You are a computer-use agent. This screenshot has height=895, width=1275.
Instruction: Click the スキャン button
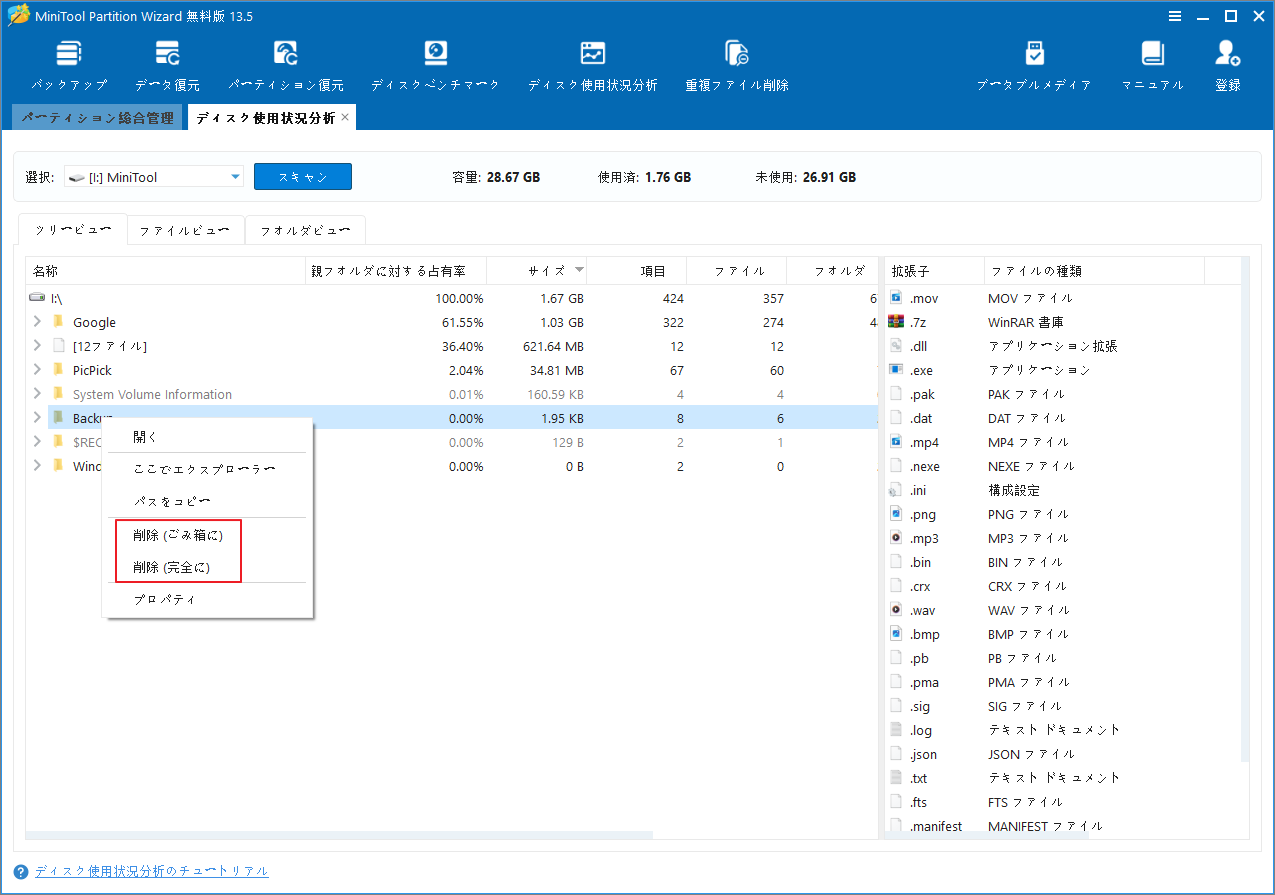pos(302,176)
